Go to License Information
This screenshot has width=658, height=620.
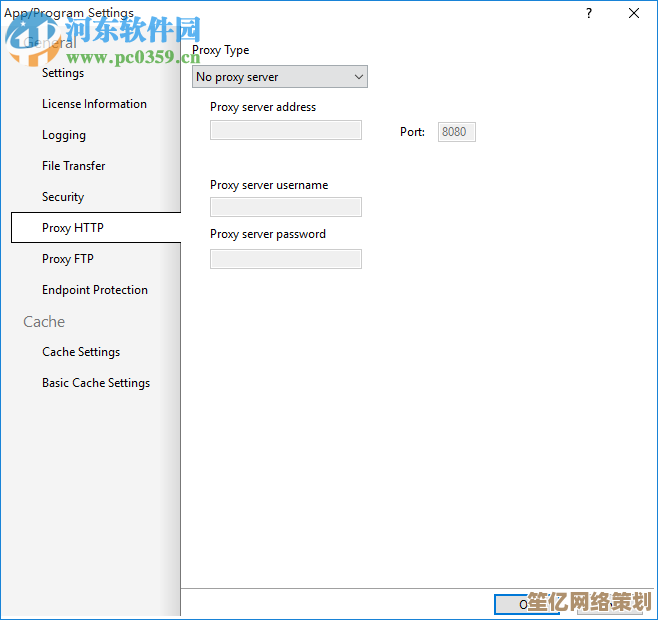94,104
